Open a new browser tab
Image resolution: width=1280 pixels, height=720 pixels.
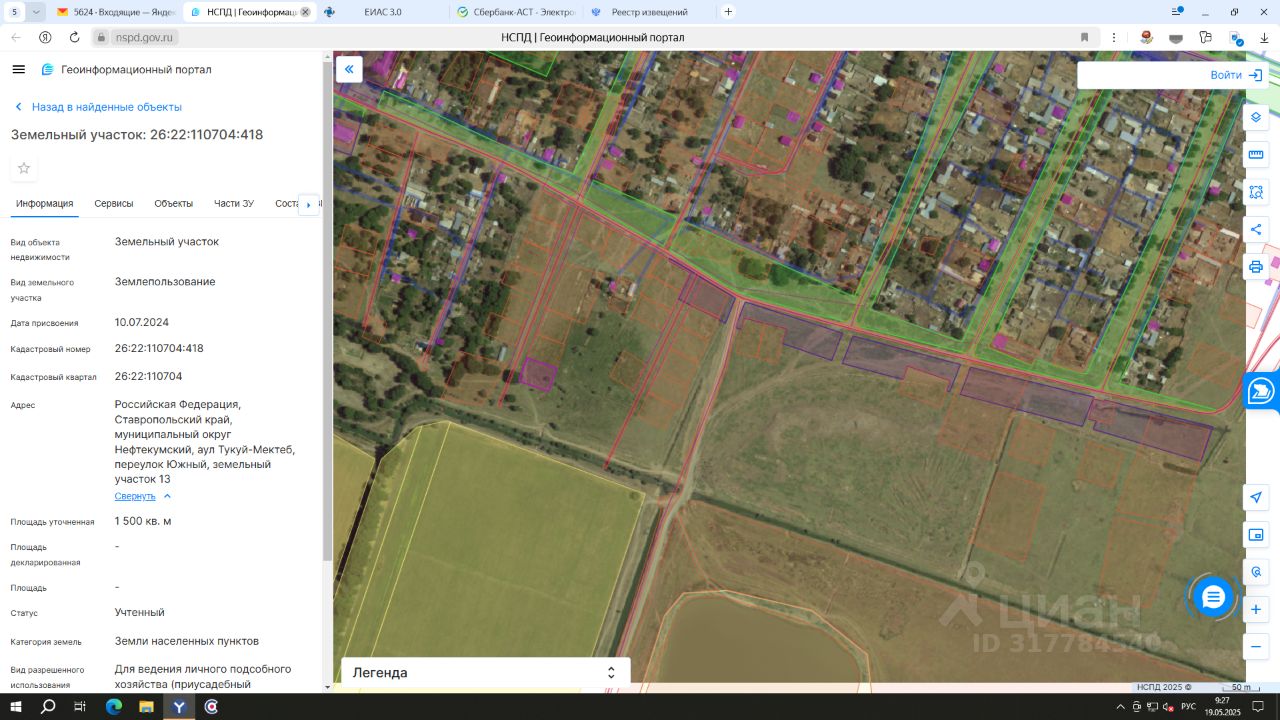point(728,12)
